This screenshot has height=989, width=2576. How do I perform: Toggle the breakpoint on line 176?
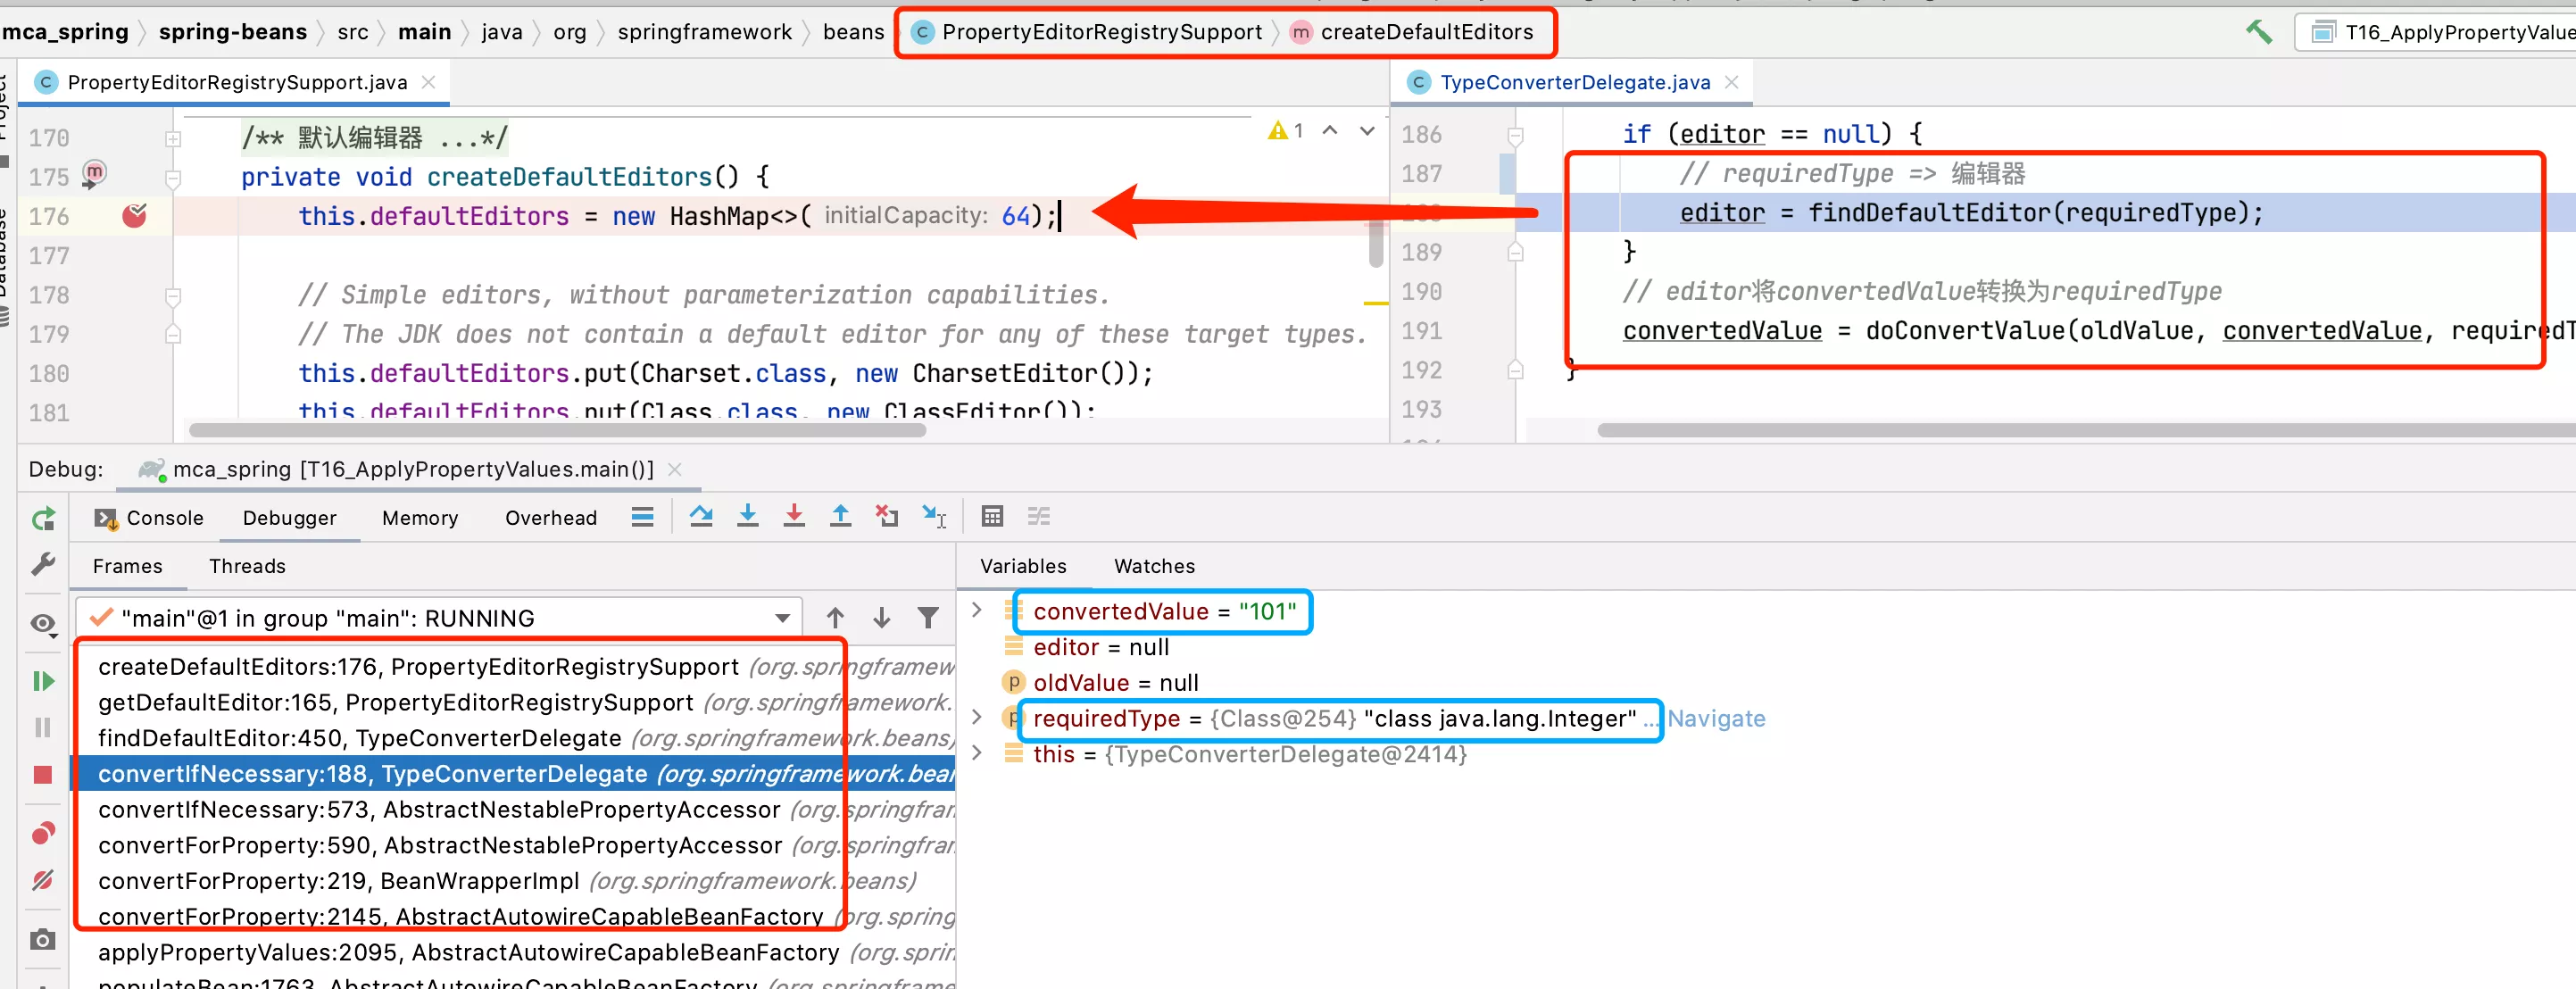click(134, 215)
